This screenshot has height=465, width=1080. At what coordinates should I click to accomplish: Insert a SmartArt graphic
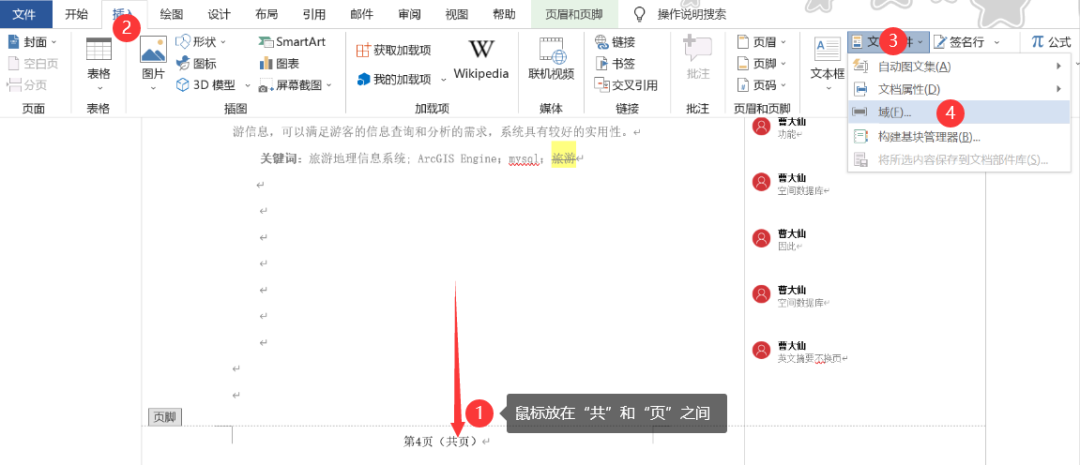pos(291,42)
